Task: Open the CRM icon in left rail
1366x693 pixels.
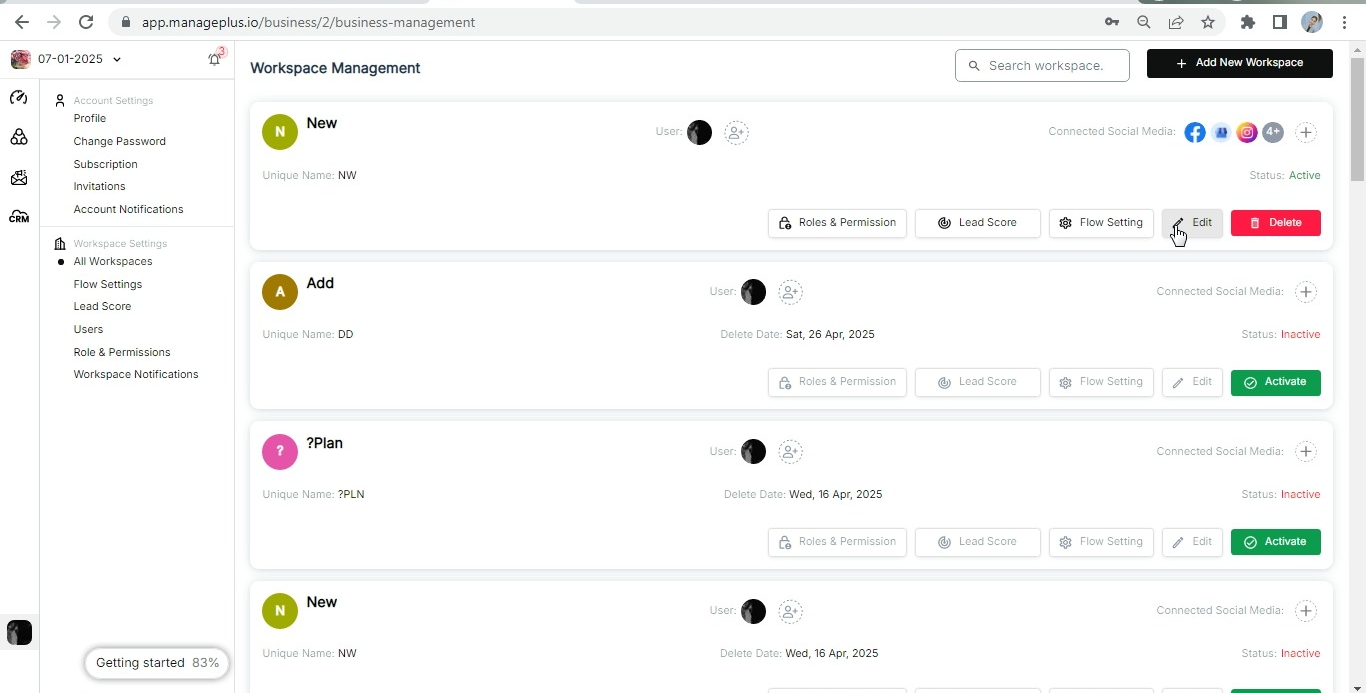Action: click(19, 217)
